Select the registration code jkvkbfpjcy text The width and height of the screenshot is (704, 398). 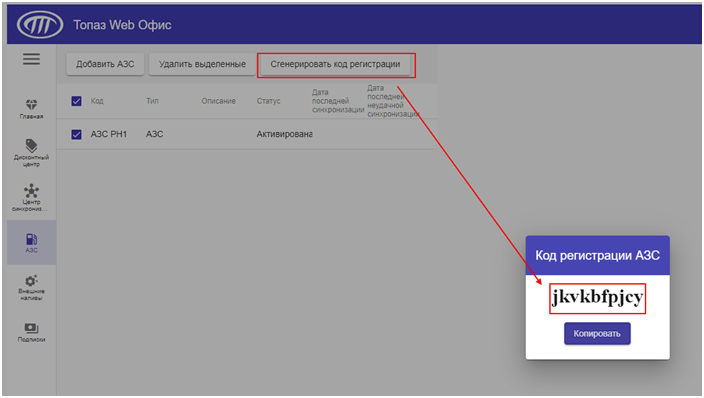tap(598, 298)
